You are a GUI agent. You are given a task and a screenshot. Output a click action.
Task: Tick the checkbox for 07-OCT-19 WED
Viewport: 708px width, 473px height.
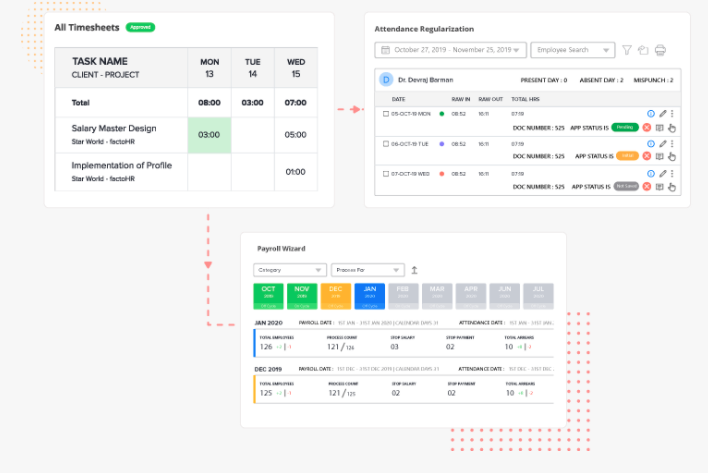click(386, 174)
